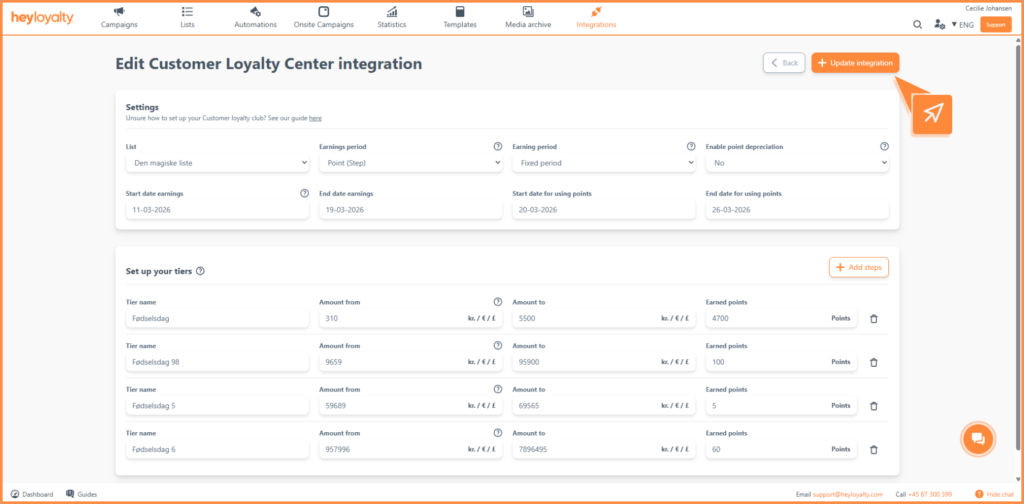Viewport: 1024px width, 504px height.
Task: Expand the List dropdown Den magiske liste
Action: [217, 163]
